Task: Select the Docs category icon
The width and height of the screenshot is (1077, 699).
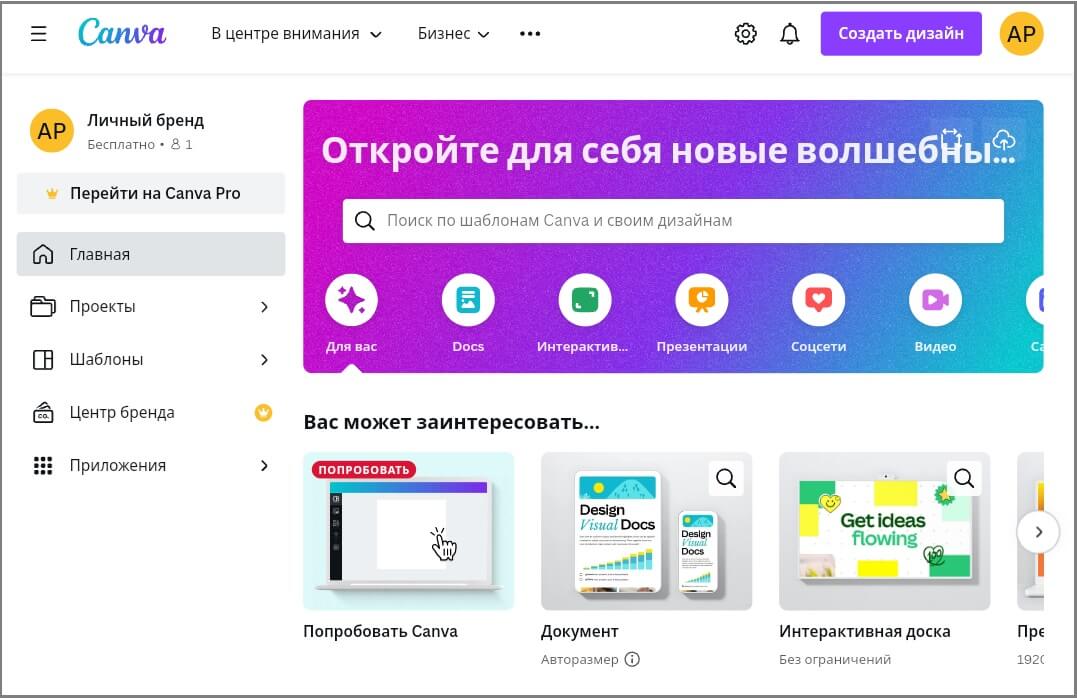Action: pyautogui.click(x=468, y=299)
